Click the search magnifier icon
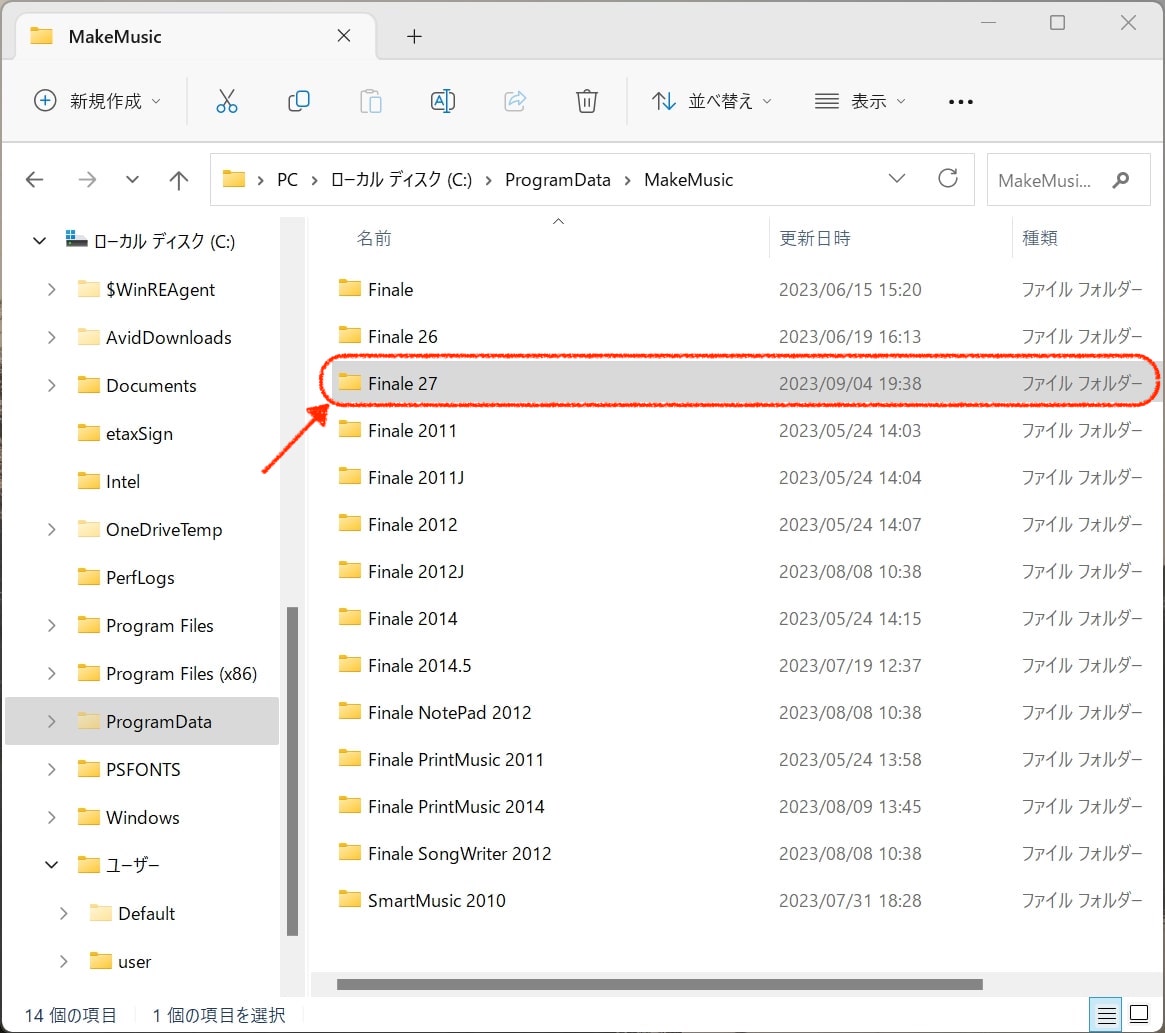The image size is (1165, 1033). (1121, 180)
